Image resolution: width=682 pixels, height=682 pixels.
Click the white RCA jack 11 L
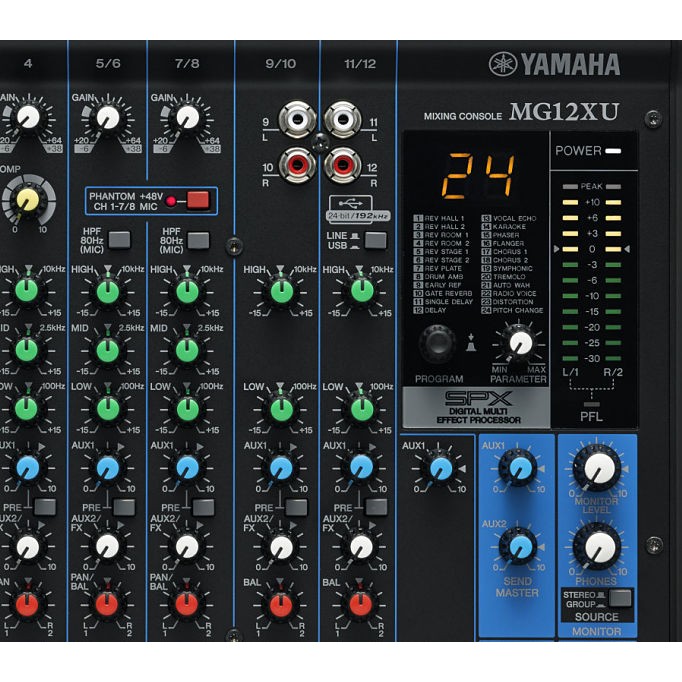click(x=343, y=119)
